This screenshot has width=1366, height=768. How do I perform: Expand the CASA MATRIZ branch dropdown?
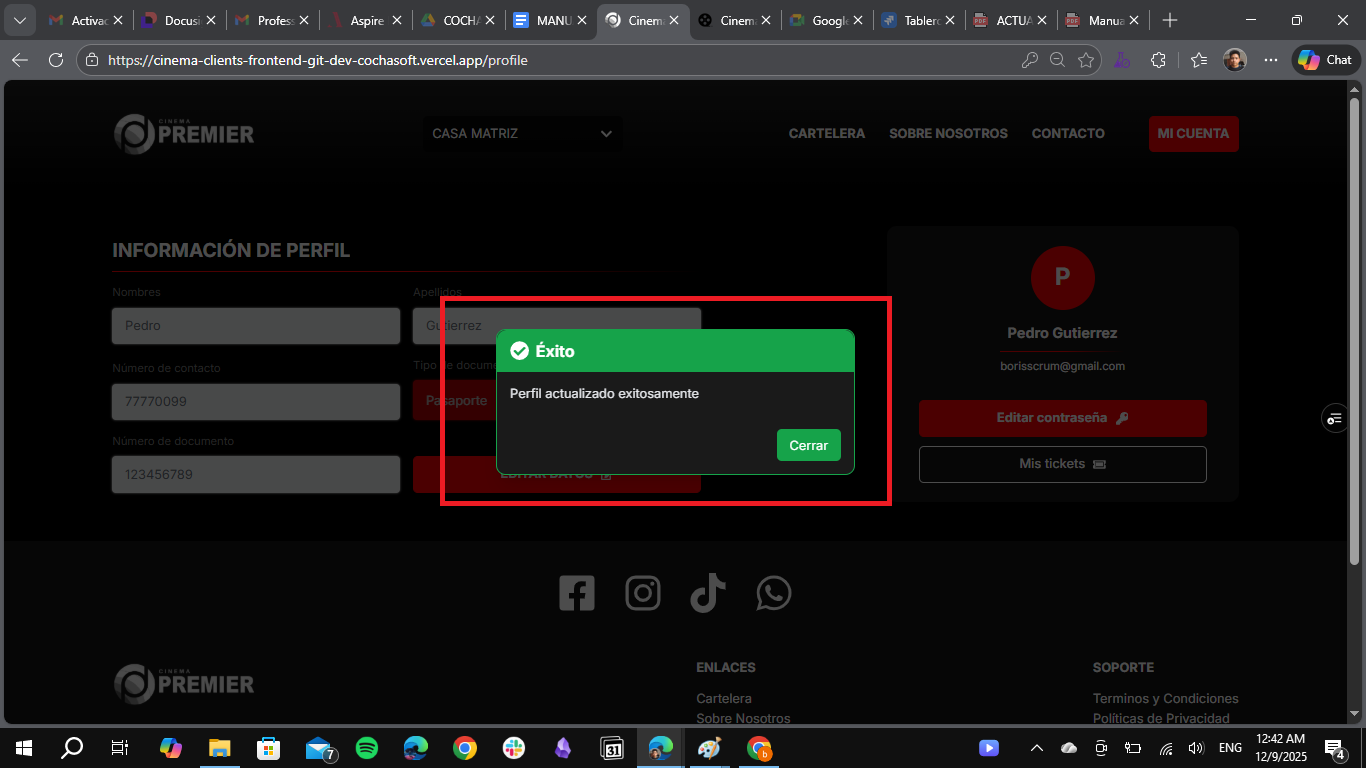521,134
